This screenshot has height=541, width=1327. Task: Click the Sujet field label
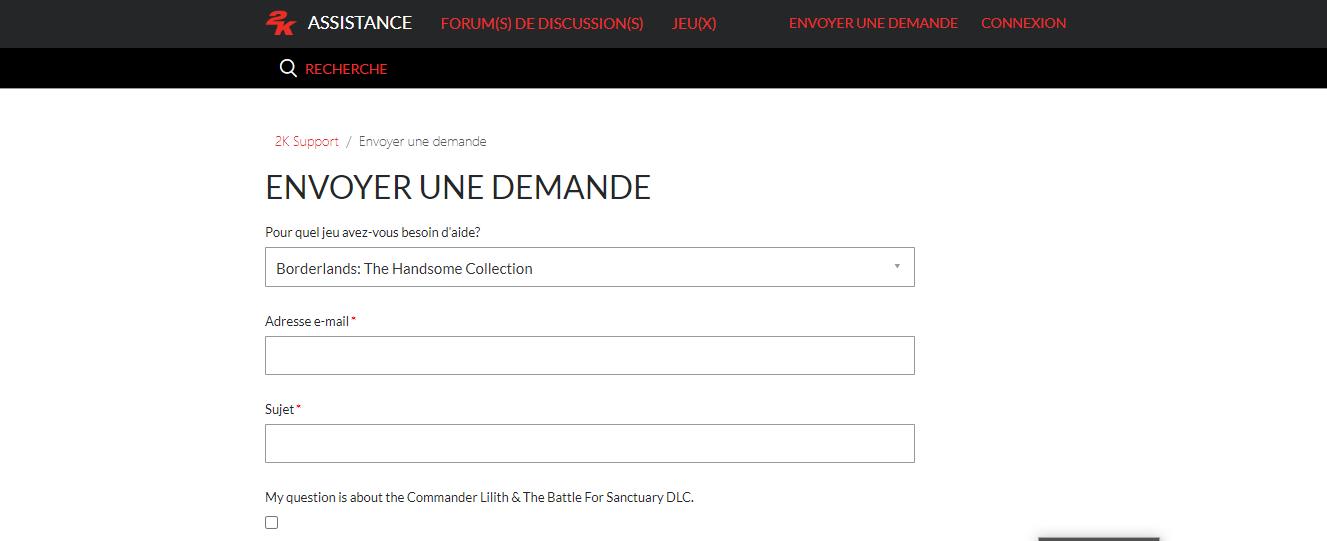click(279, 409)
